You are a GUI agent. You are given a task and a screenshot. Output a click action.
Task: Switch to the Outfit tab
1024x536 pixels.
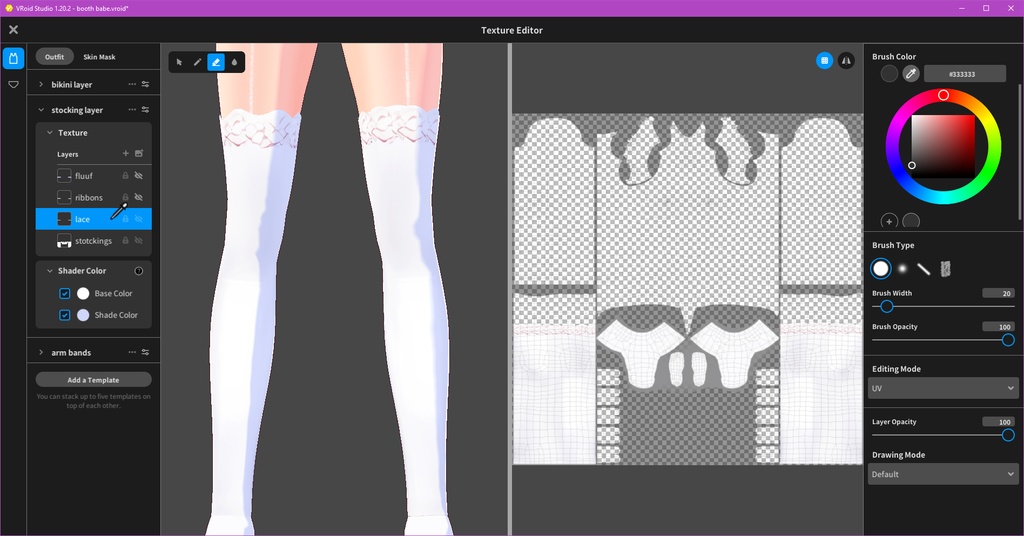[x=54, y=57]
